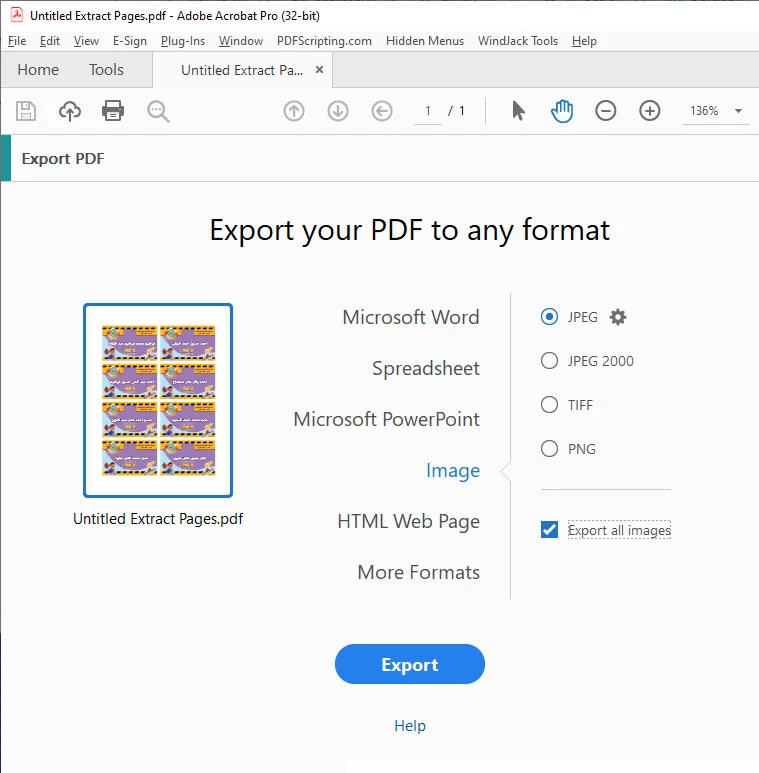Choose Microsoft PowerPoint export format

pos(386,419)
